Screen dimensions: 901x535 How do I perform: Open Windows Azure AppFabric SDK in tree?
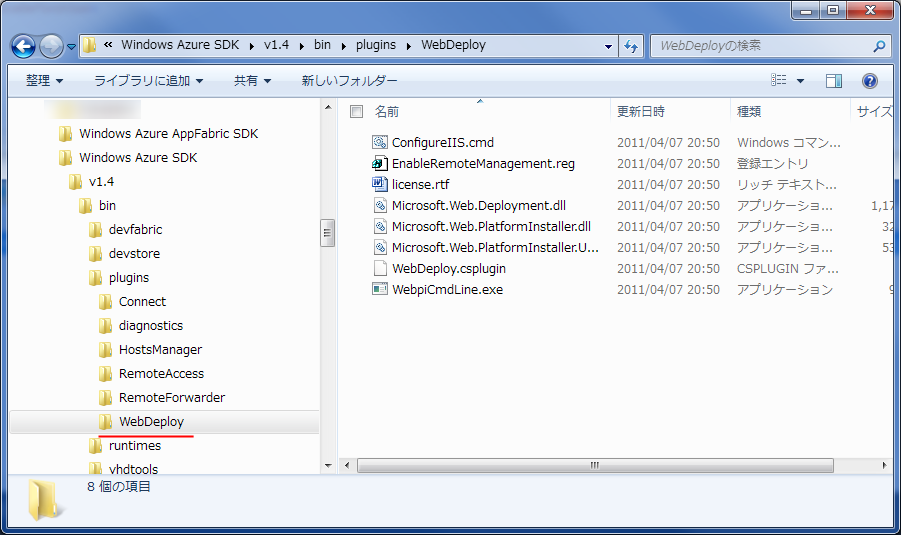click(168, 133)
